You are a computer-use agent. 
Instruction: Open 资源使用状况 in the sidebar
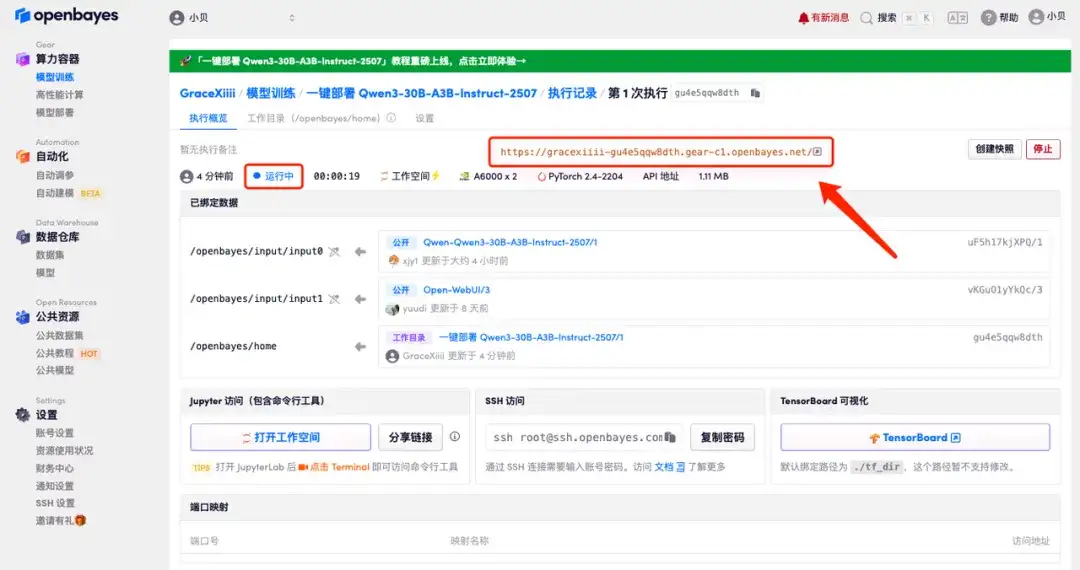click(x=64, y=451)
